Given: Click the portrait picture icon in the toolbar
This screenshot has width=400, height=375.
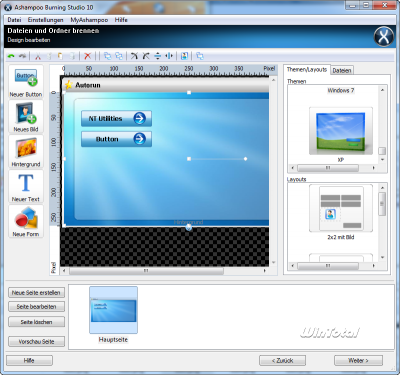Looking at the screenshot, I should coord(184,56).
